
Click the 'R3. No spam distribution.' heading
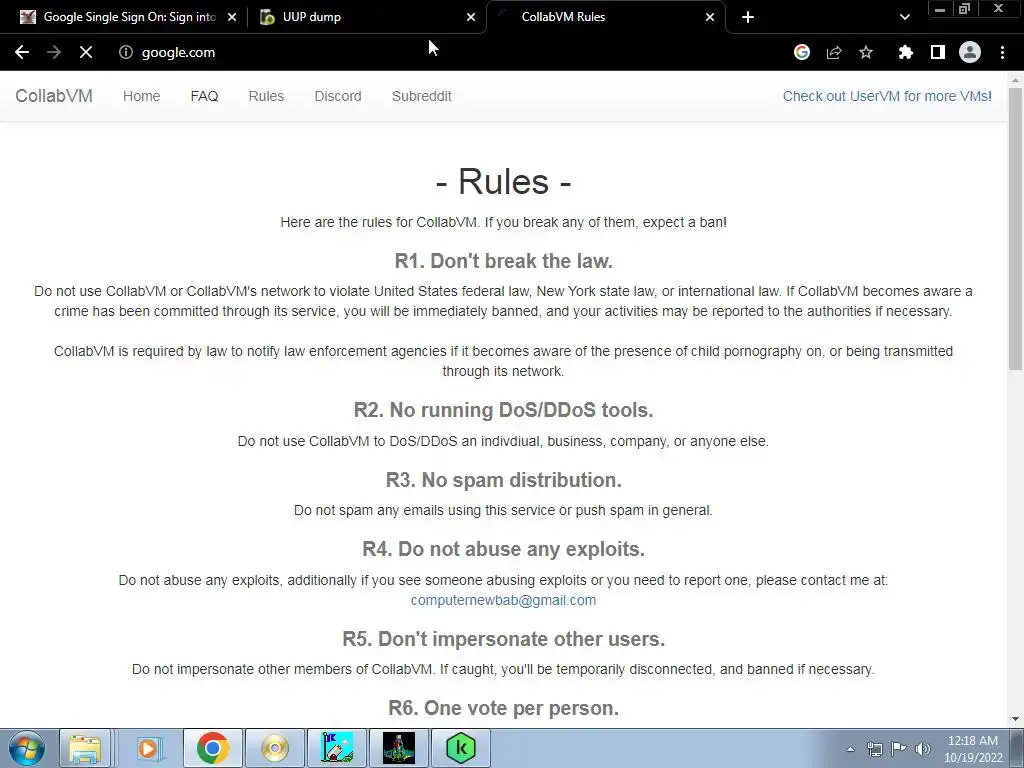504,480
